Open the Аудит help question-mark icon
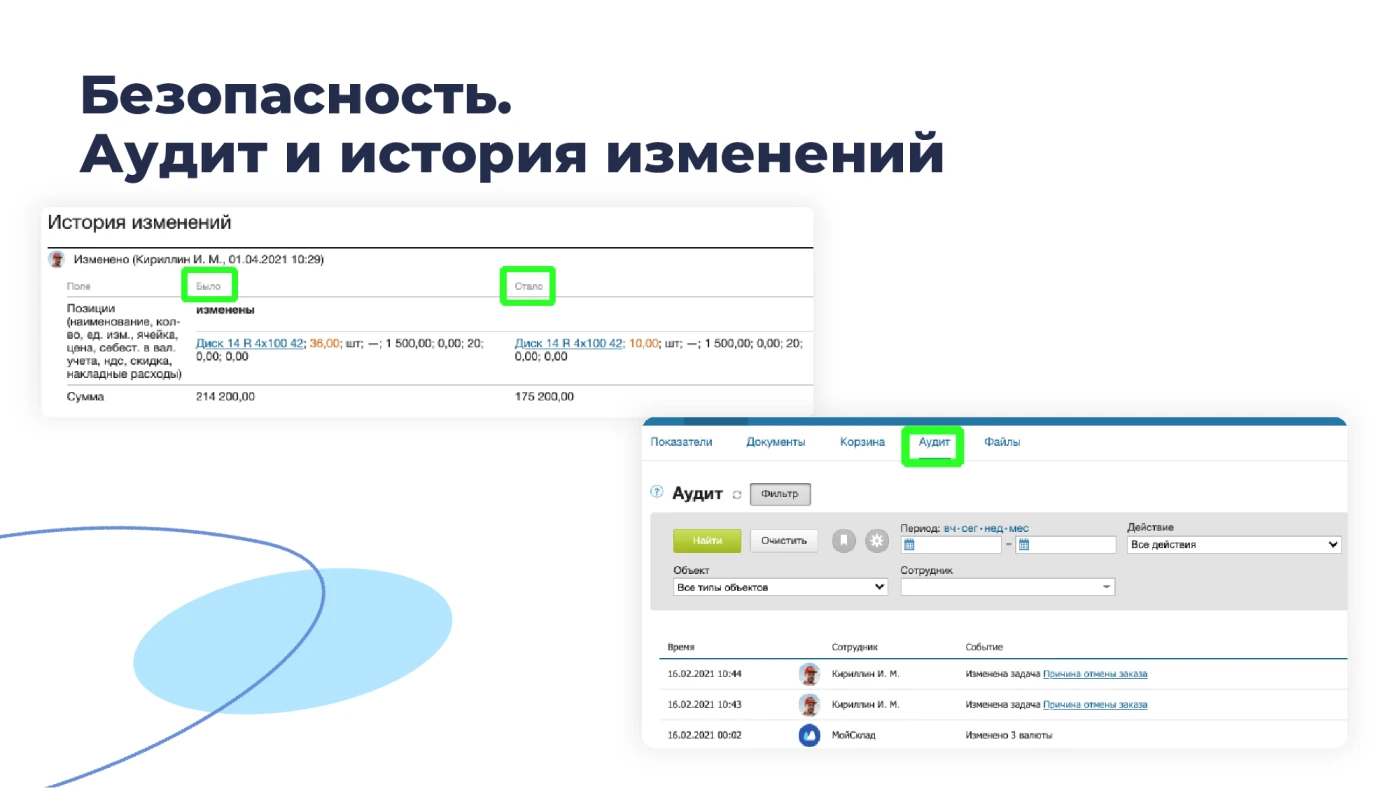Image resolution: width=1400 pixels, height=788 pixels. point(657,492)
